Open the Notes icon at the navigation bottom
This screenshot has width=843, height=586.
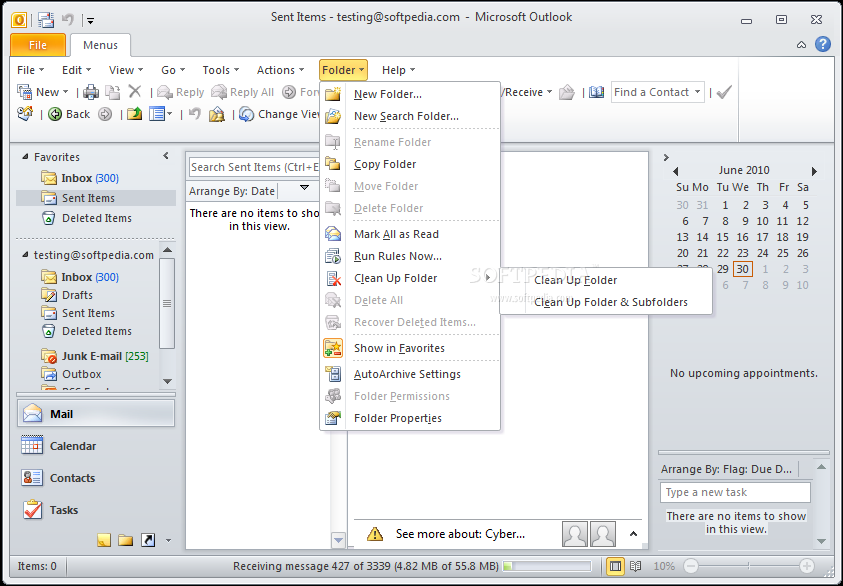coord(104,540)
